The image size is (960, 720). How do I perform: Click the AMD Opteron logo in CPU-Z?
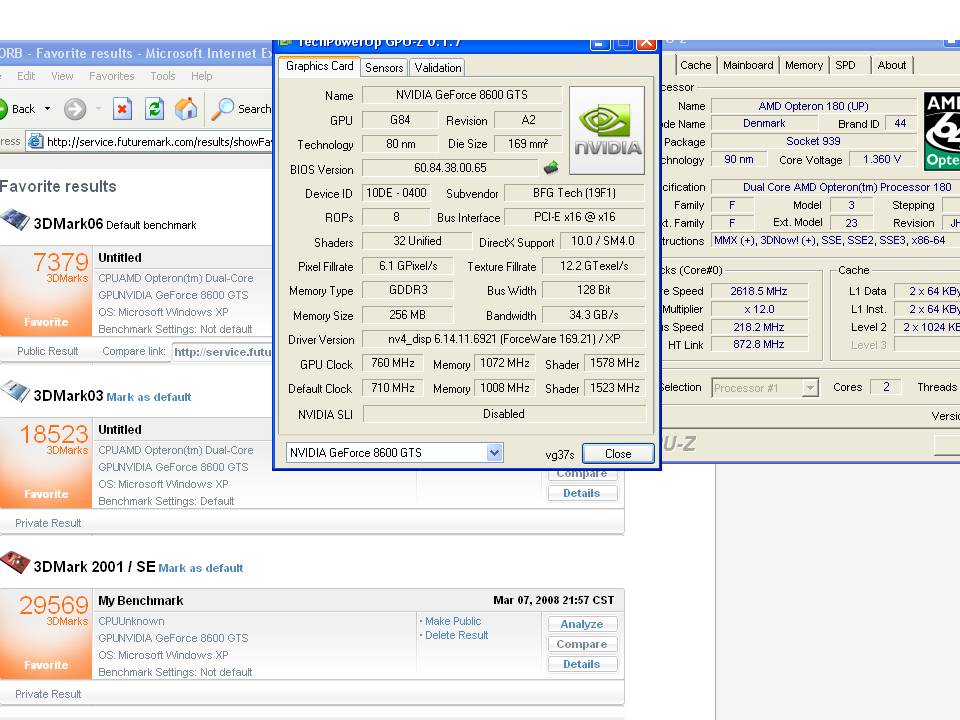(942, 131)
